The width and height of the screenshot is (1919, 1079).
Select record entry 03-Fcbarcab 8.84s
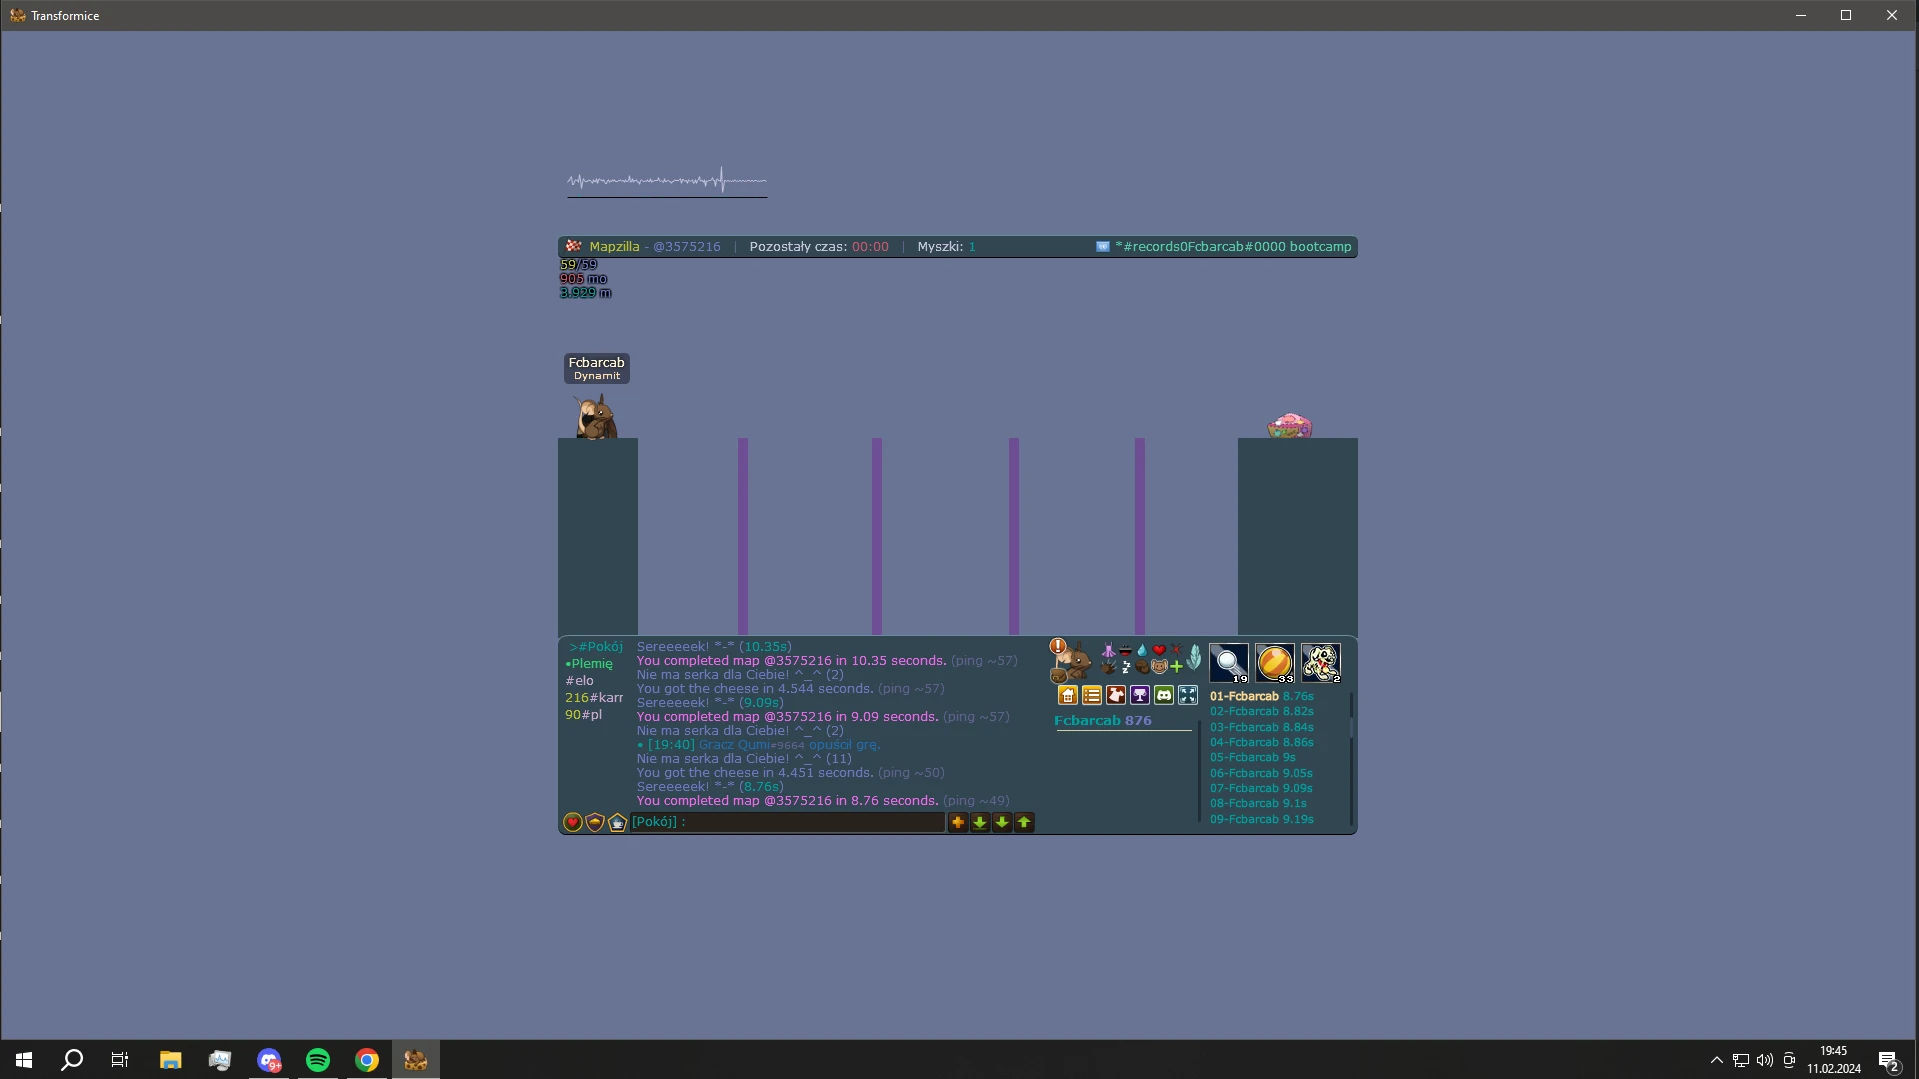click(x=1262, y=727)
